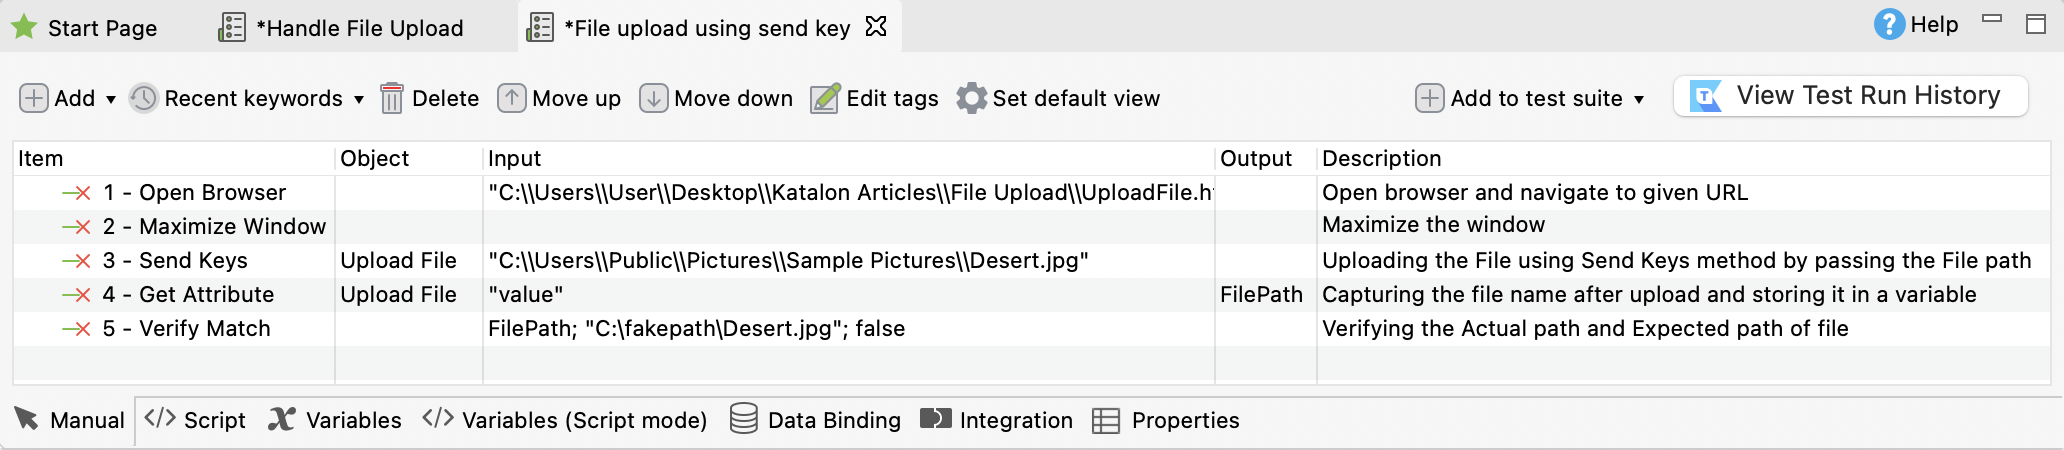Switch to the Script tab

coord(196,420)
